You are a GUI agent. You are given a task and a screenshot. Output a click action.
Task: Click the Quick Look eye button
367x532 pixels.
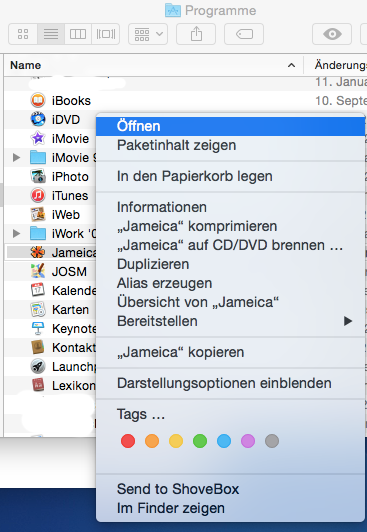coord(332,34)
